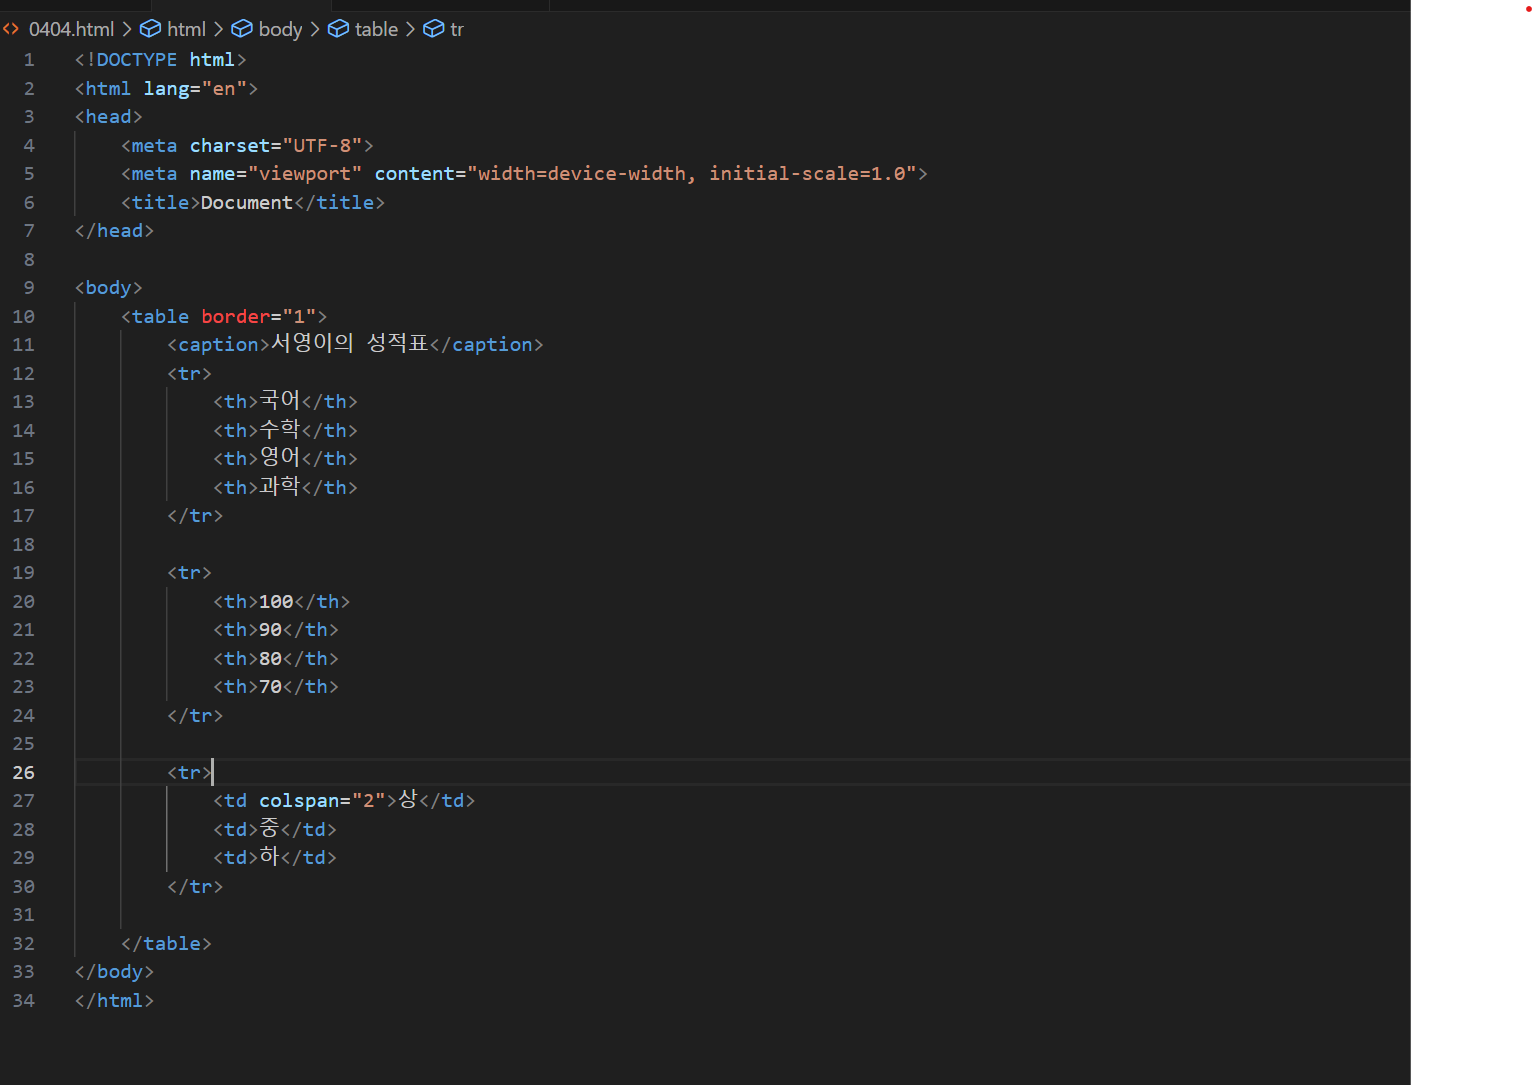Viewport: 1533px width, 1085px height.
Task: Click the th cell containing 수학
Action: pyautogui.click(x=285, y=430)
